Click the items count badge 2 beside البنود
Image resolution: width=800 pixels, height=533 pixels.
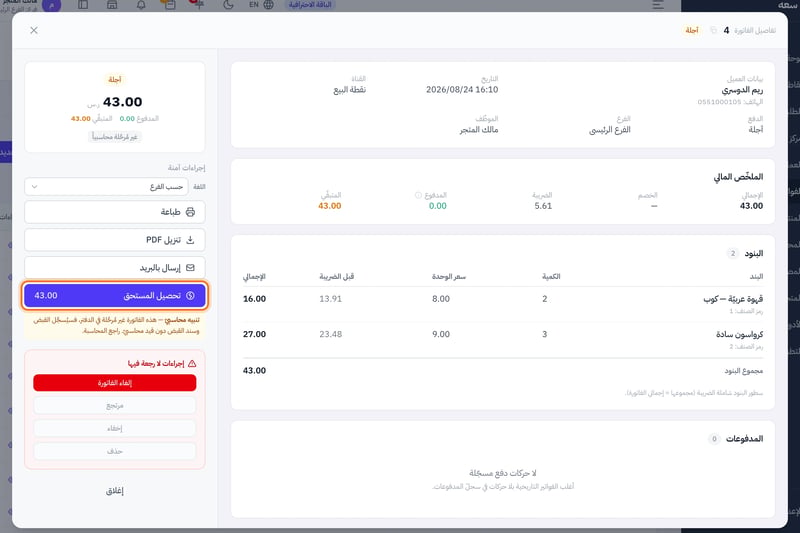pos(733,253)
